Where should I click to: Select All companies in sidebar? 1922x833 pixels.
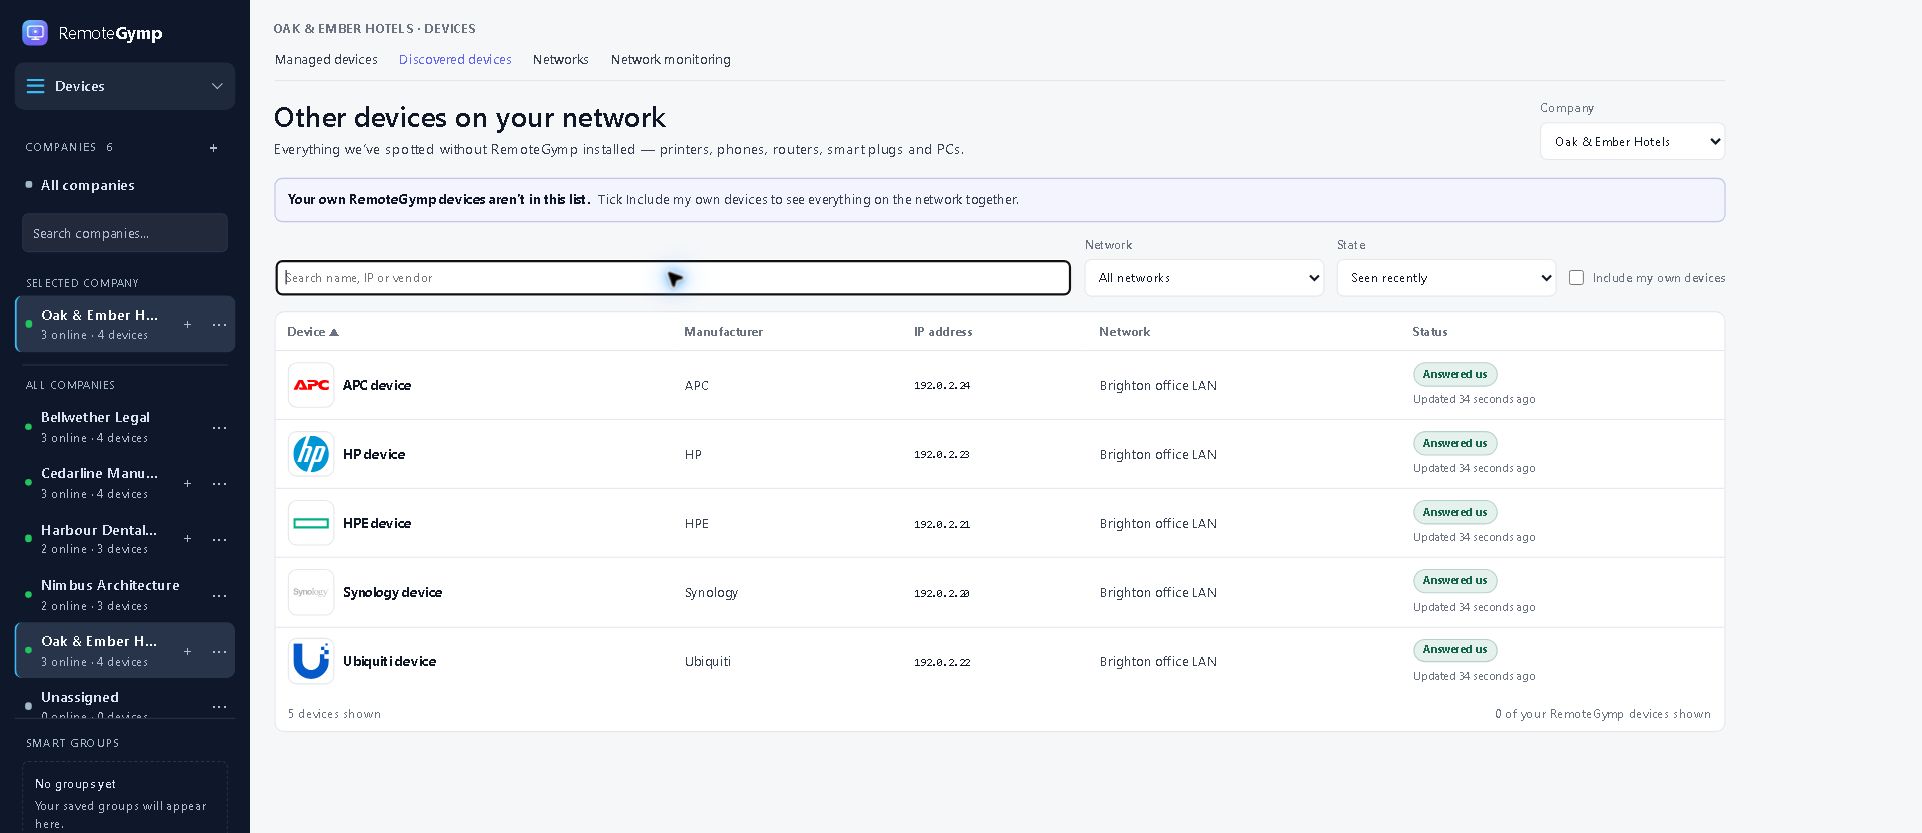pyautogui.click(x=88, y=185)
